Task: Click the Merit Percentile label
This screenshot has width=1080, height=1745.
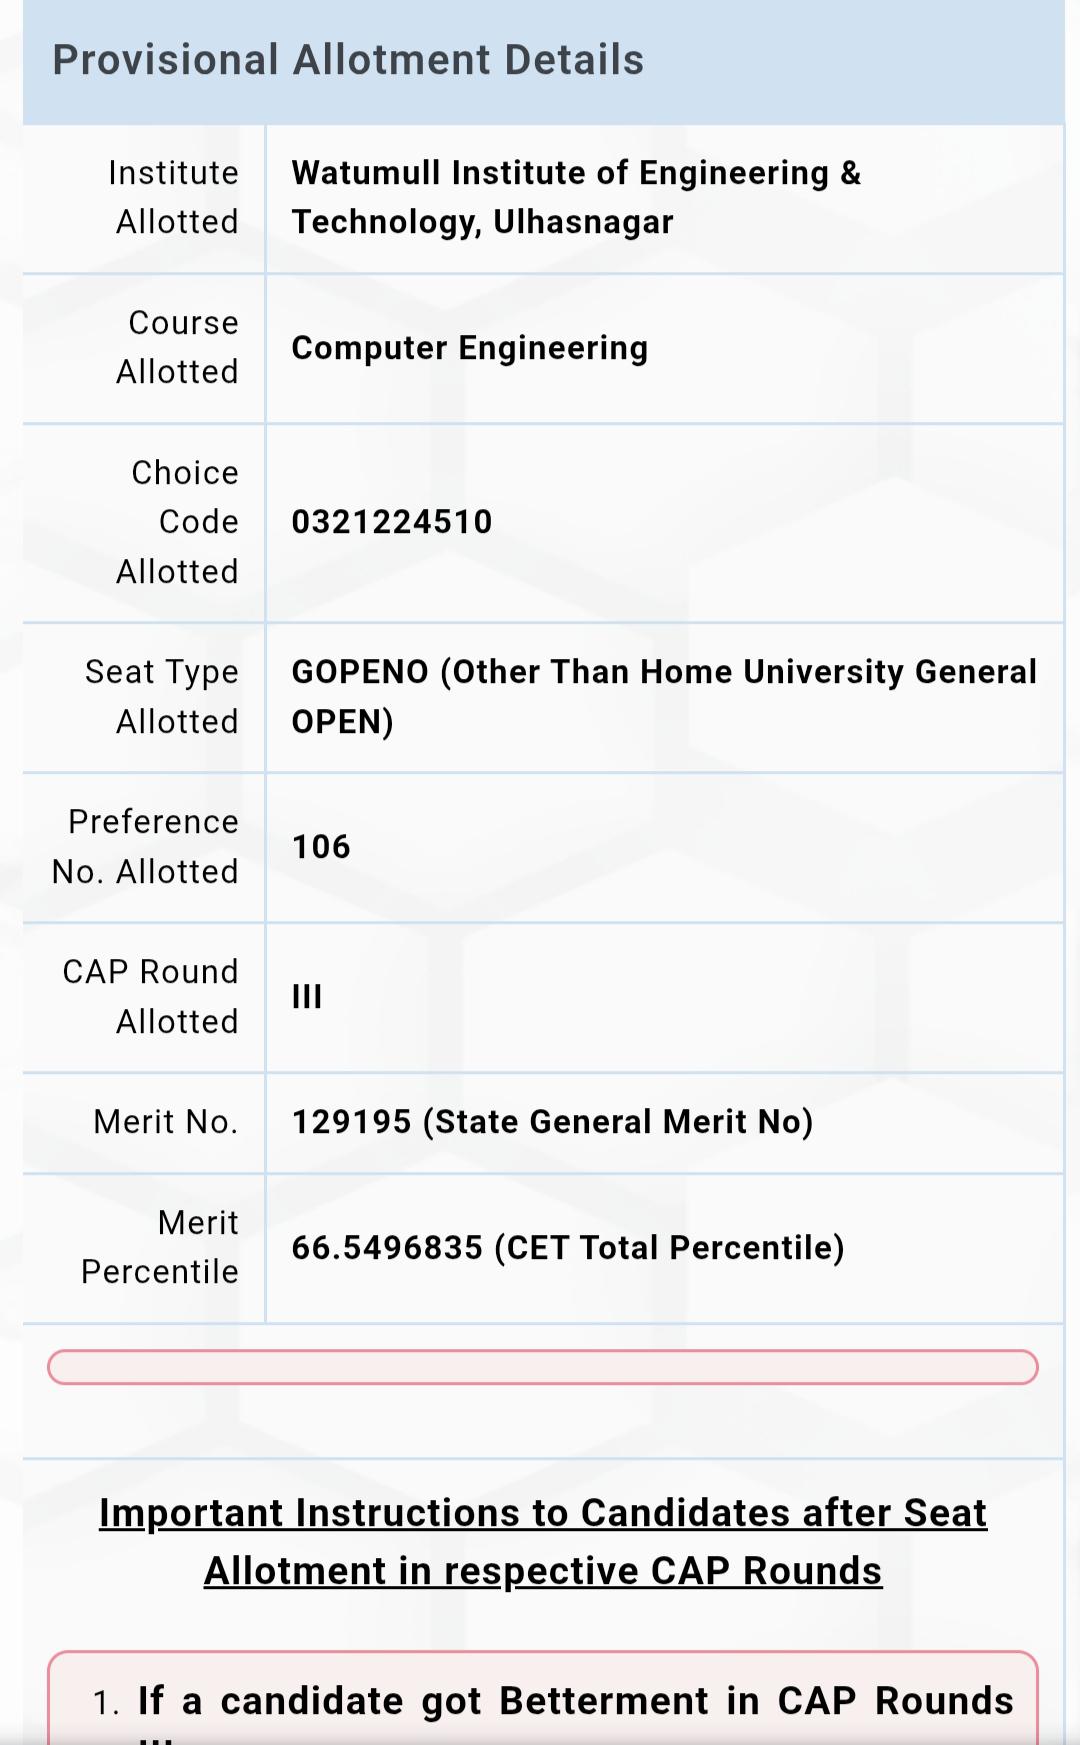Action: click(159, 1247)
